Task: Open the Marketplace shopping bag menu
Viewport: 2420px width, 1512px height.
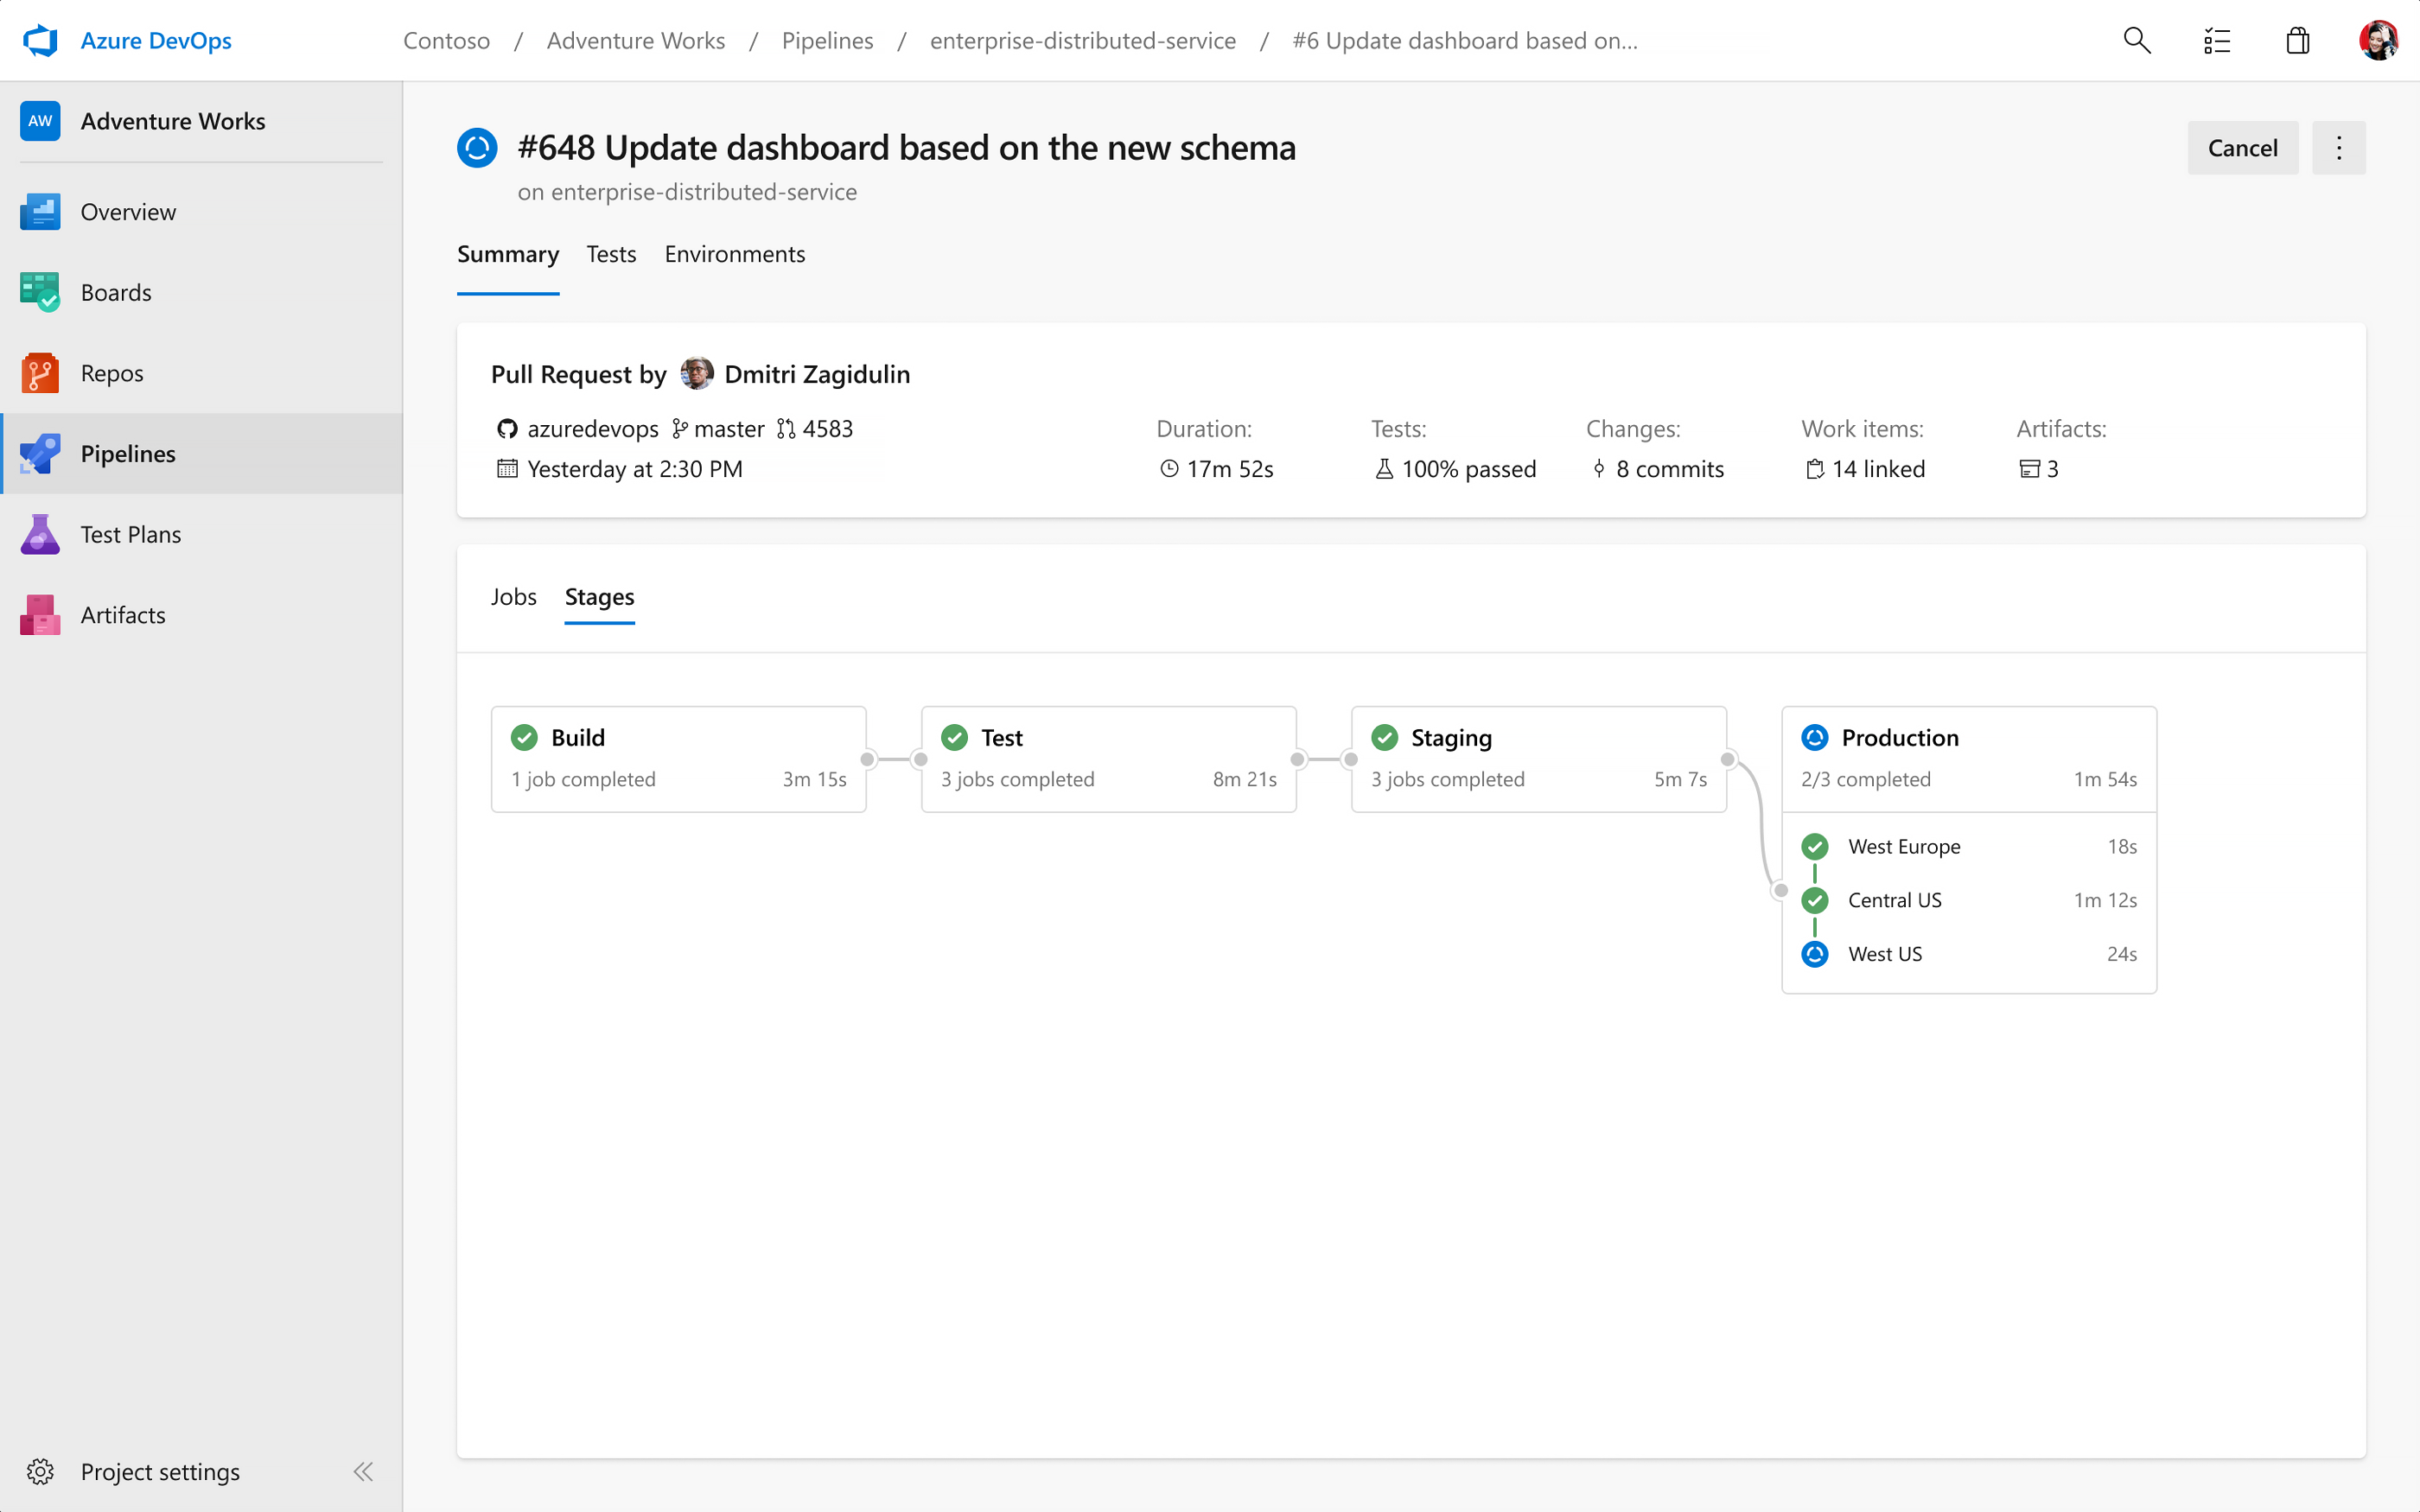Action: point(2297,40)
